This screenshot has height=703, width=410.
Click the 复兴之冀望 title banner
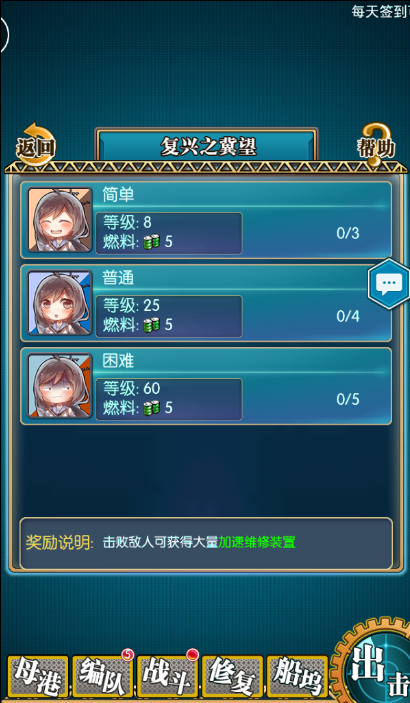pos(207,146)
